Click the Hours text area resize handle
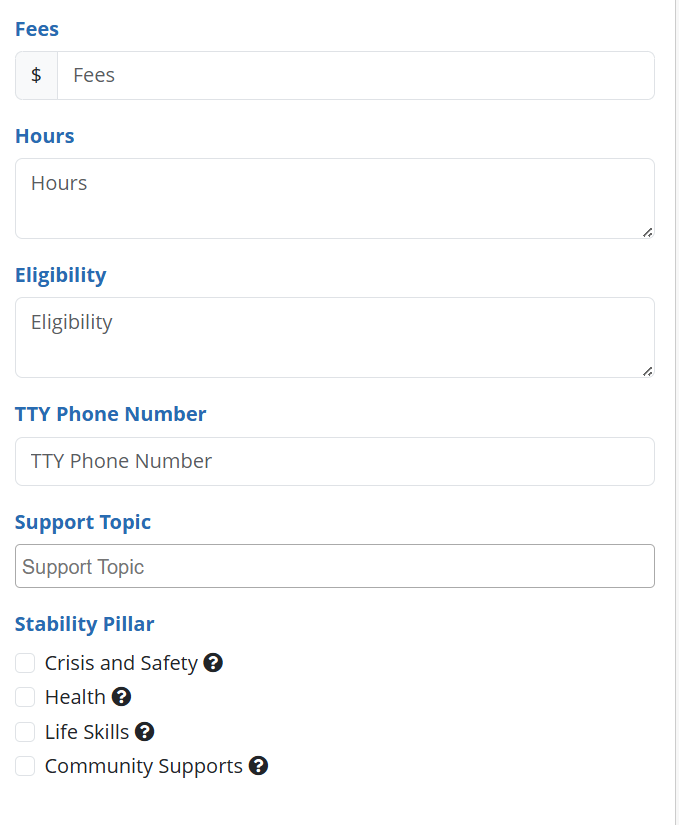The height and width of the screenshot is (825, 679). point(647,231)
